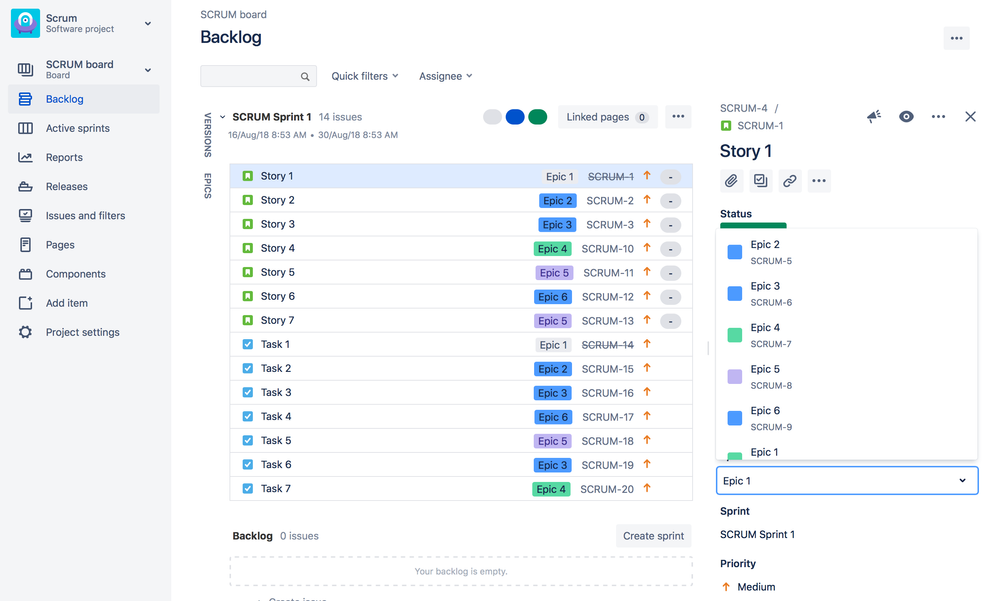
Task: Collapse the SCRUM Sprint 1 section
Action: (x=222, y=117)
